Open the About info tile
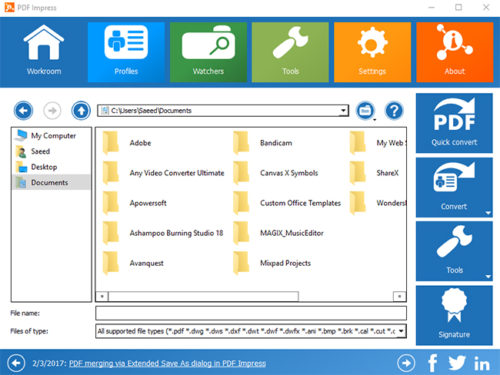500x375 pixels. tap(455, 52)
